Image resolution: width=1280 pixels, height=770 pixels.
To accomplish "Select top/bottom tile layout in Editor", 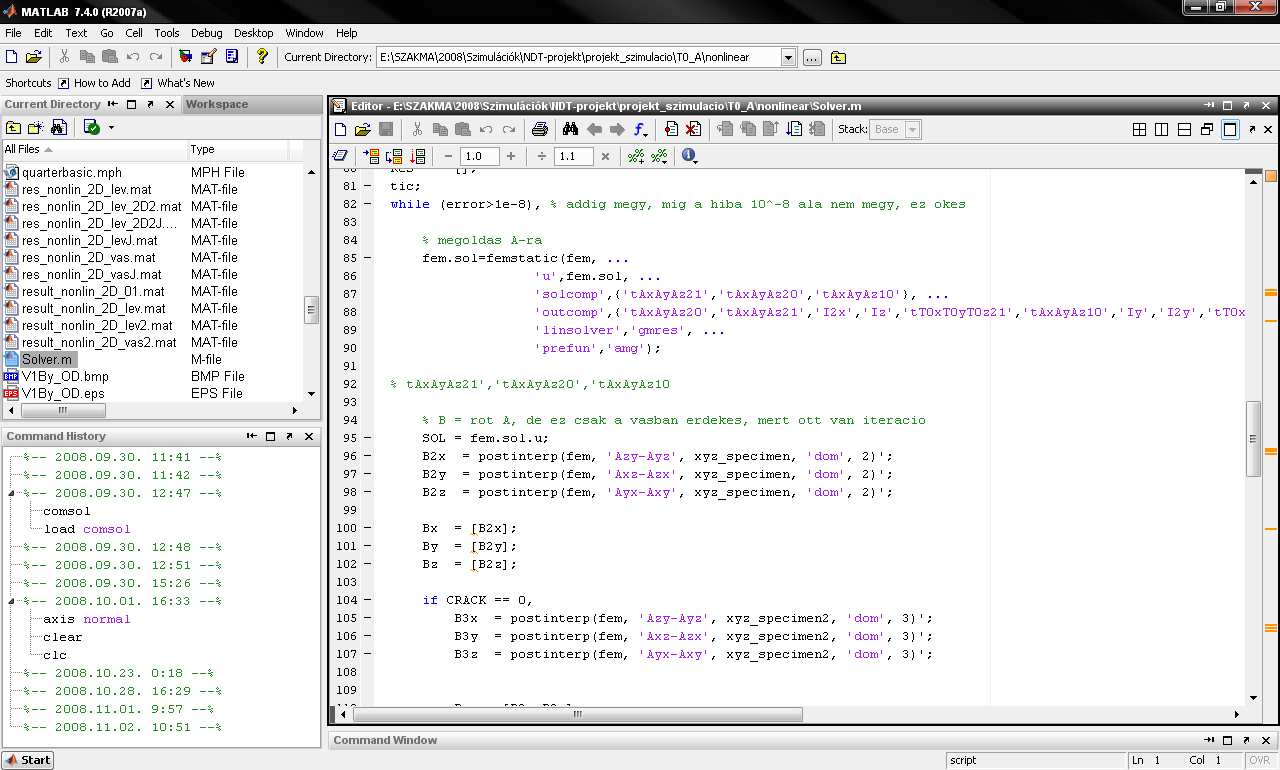I will [1184, 129].
